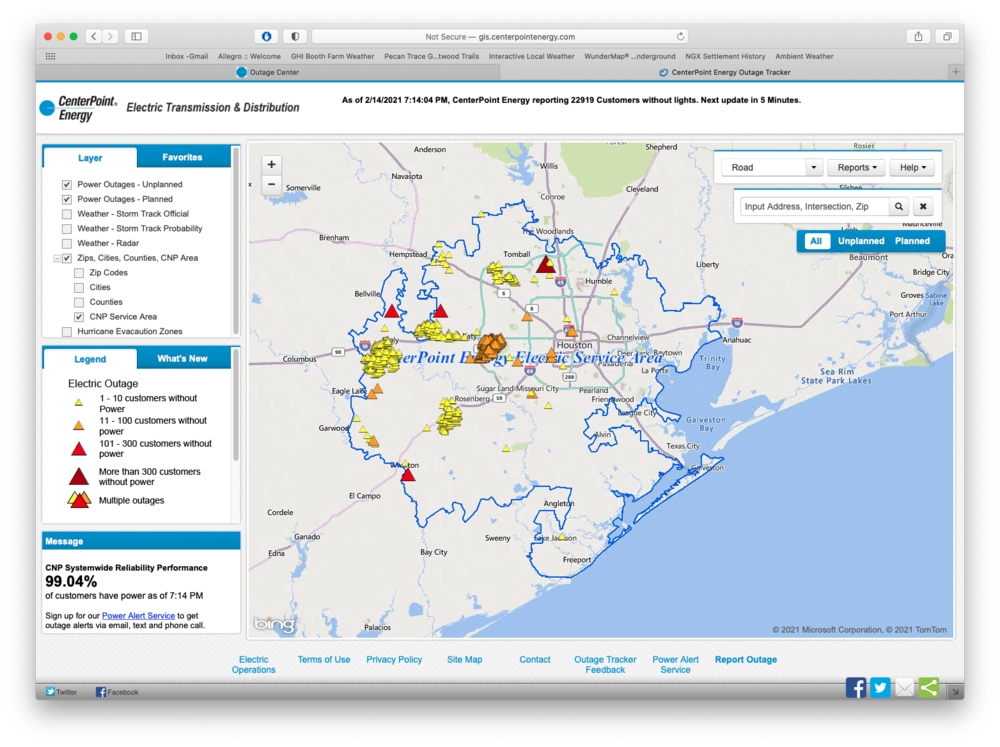Clear the address search with X button

[924, 207]
